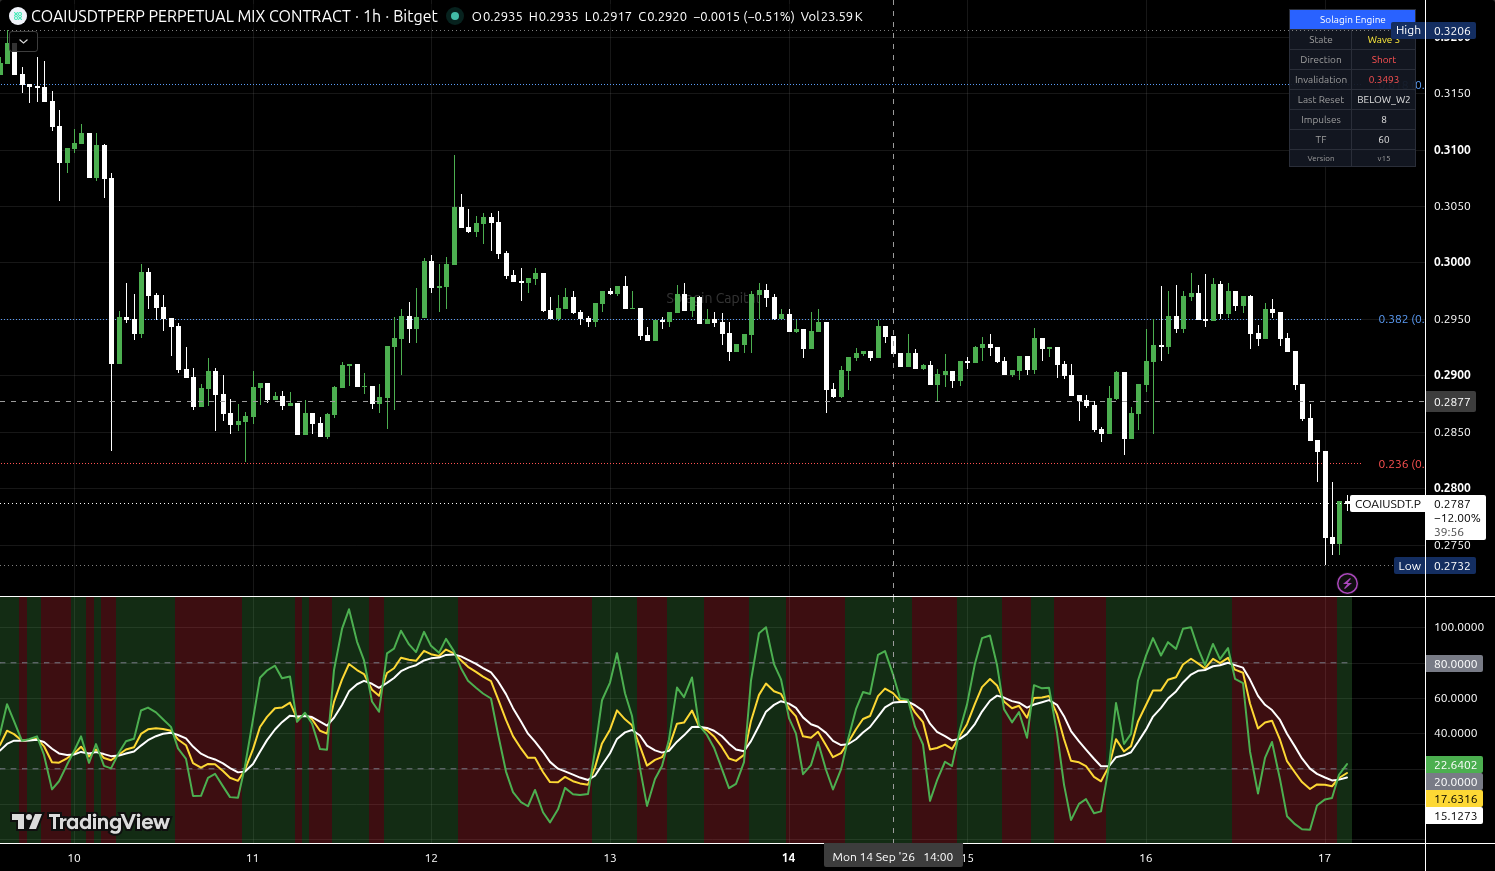1495x871 pixels.
Task: Click the 'BELOW_W2' value cell
Action: coord(1383,100)
